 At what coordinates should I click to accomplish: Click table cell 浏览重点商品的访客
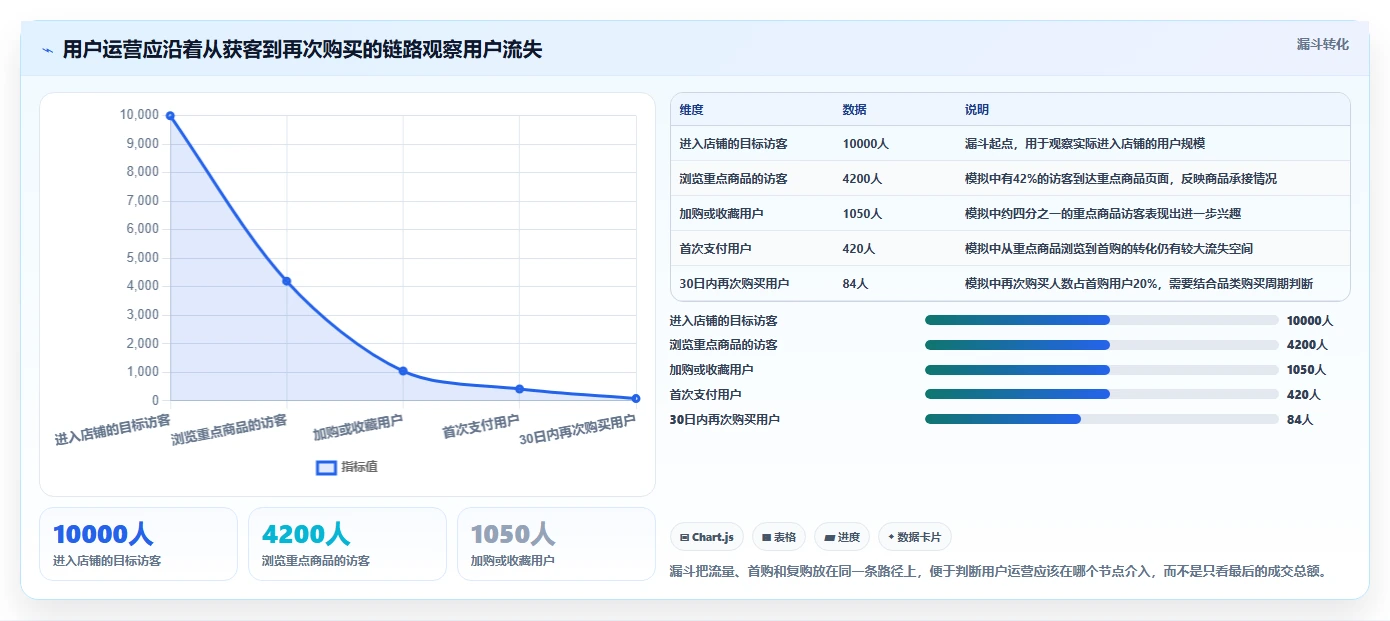coord(734,179)
